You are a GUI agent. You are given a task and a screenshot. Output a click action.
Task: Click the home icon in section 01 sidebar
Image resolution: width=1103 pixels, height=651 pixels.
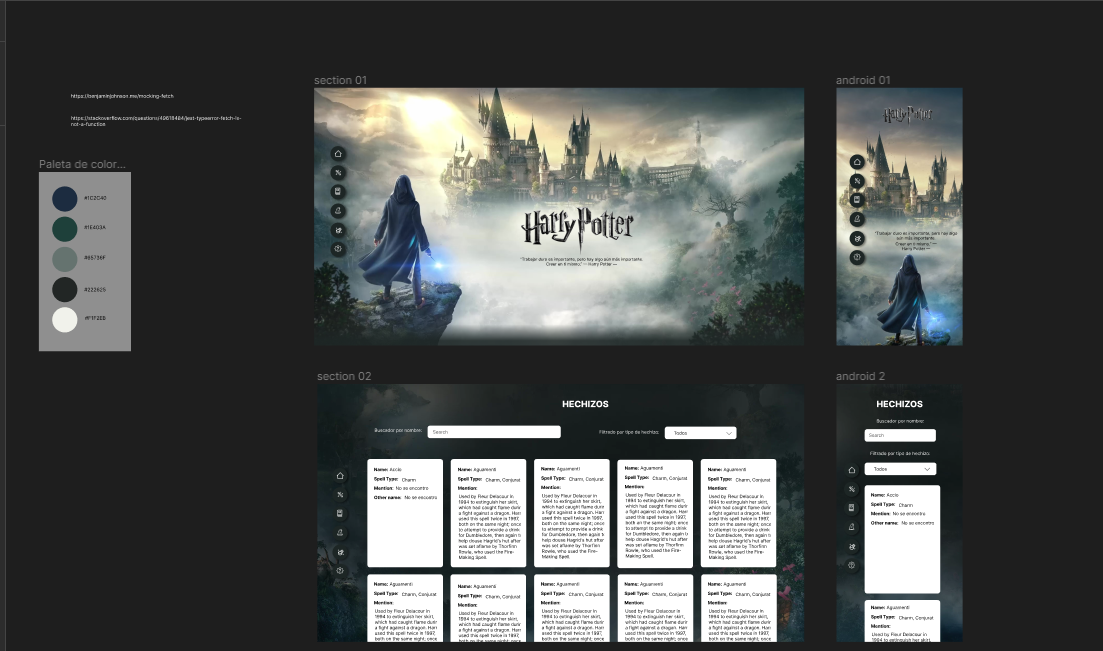click(x=338, y=153)
